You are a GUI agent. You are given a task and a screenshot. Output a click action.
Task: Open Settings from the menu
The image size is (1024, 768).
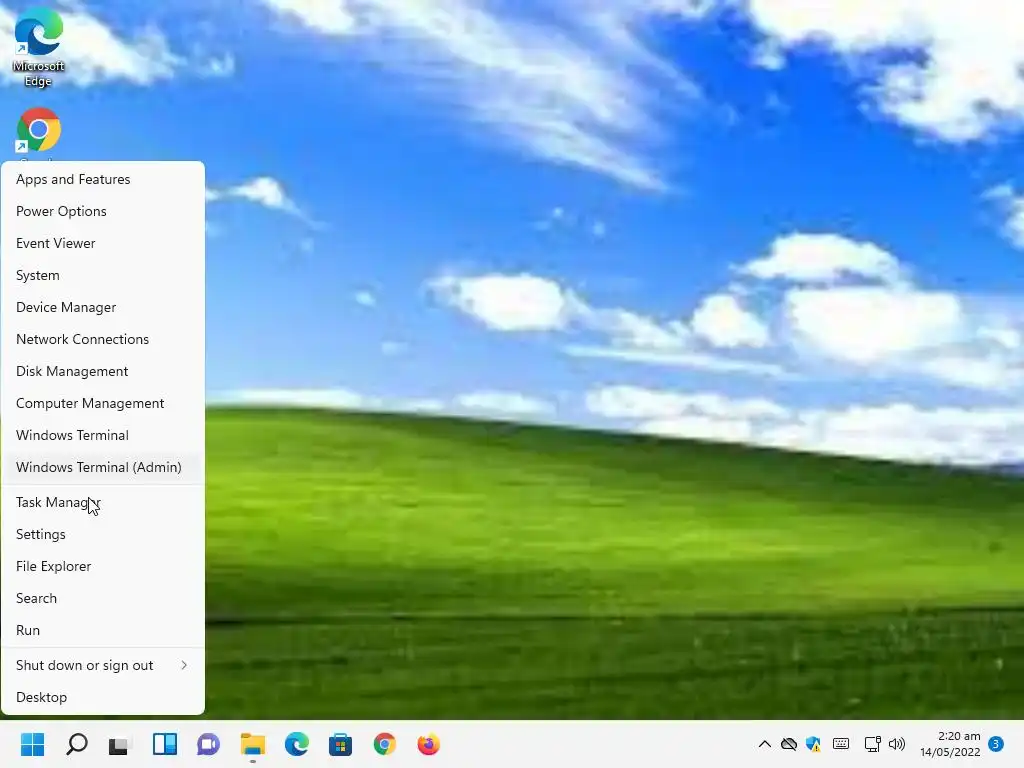[x=103, y=534]
